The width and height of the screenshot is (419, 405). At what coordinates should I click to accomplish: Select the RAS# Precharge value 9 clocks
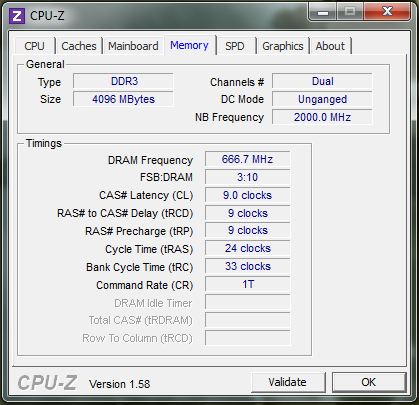[x=247, y=231]
